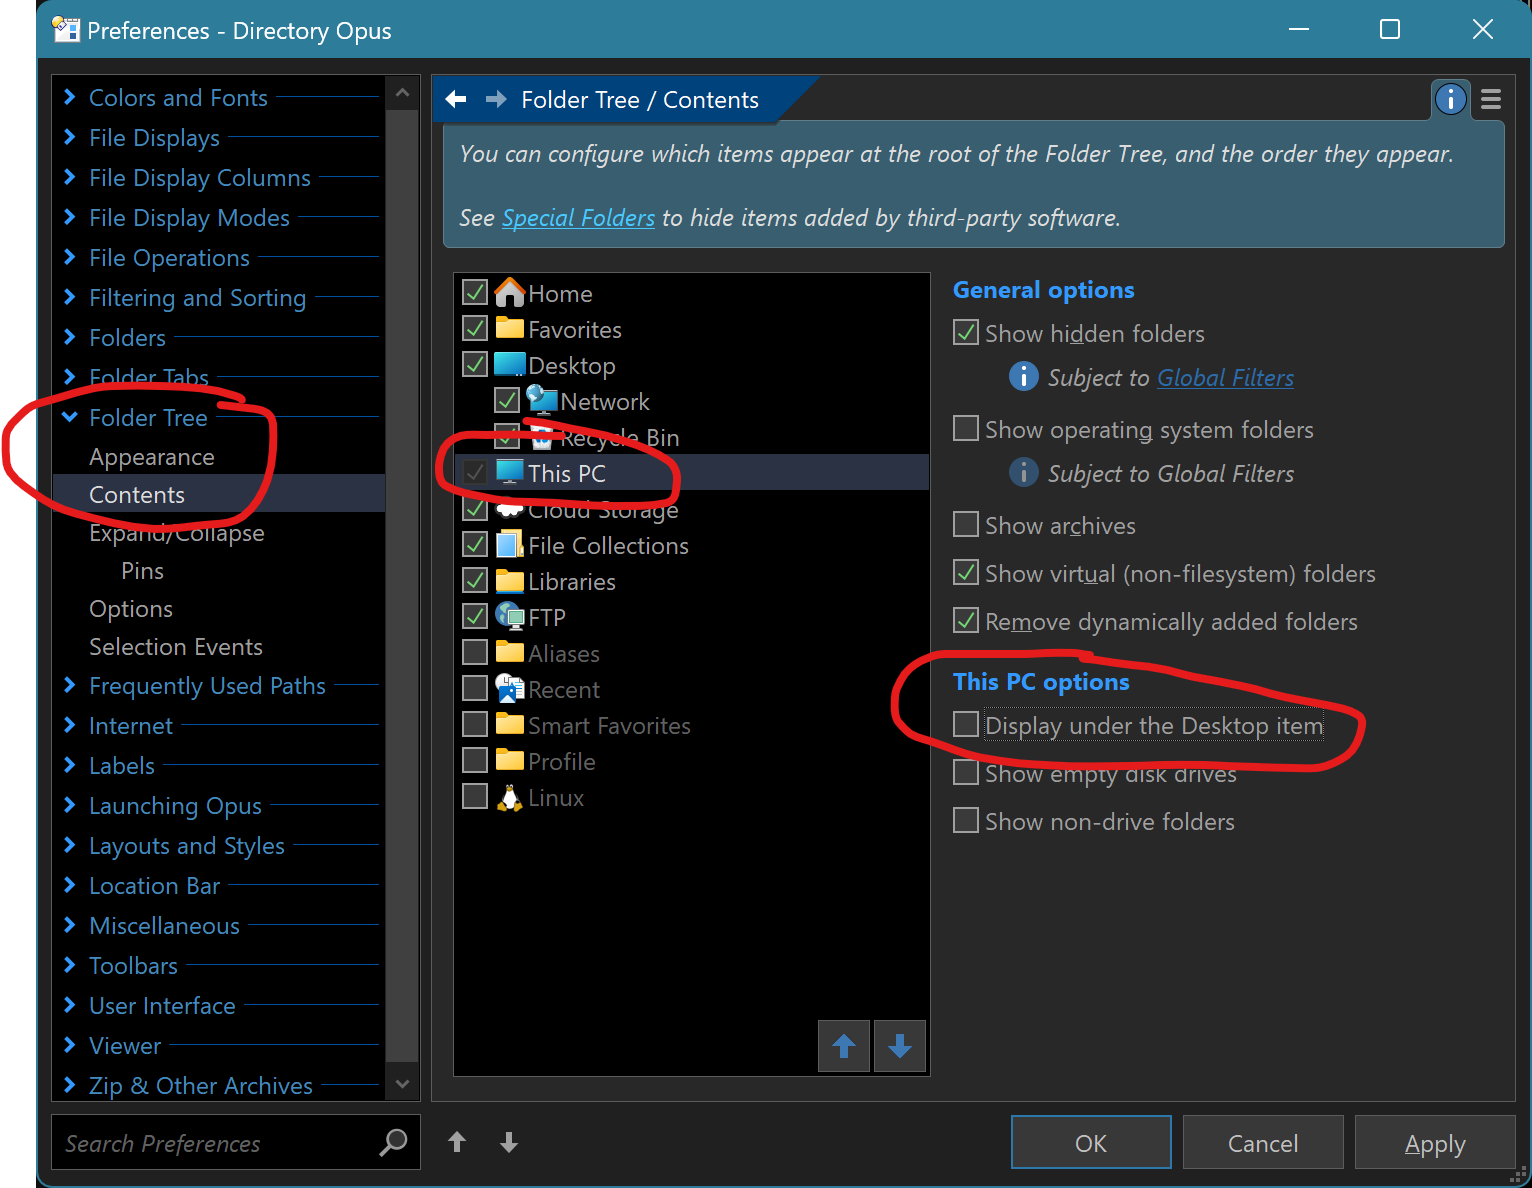Image resolution: width=1532 pixels, height=1188 pixels.
Task: Collapse the Folder Tree category
Action: point(70,417)
